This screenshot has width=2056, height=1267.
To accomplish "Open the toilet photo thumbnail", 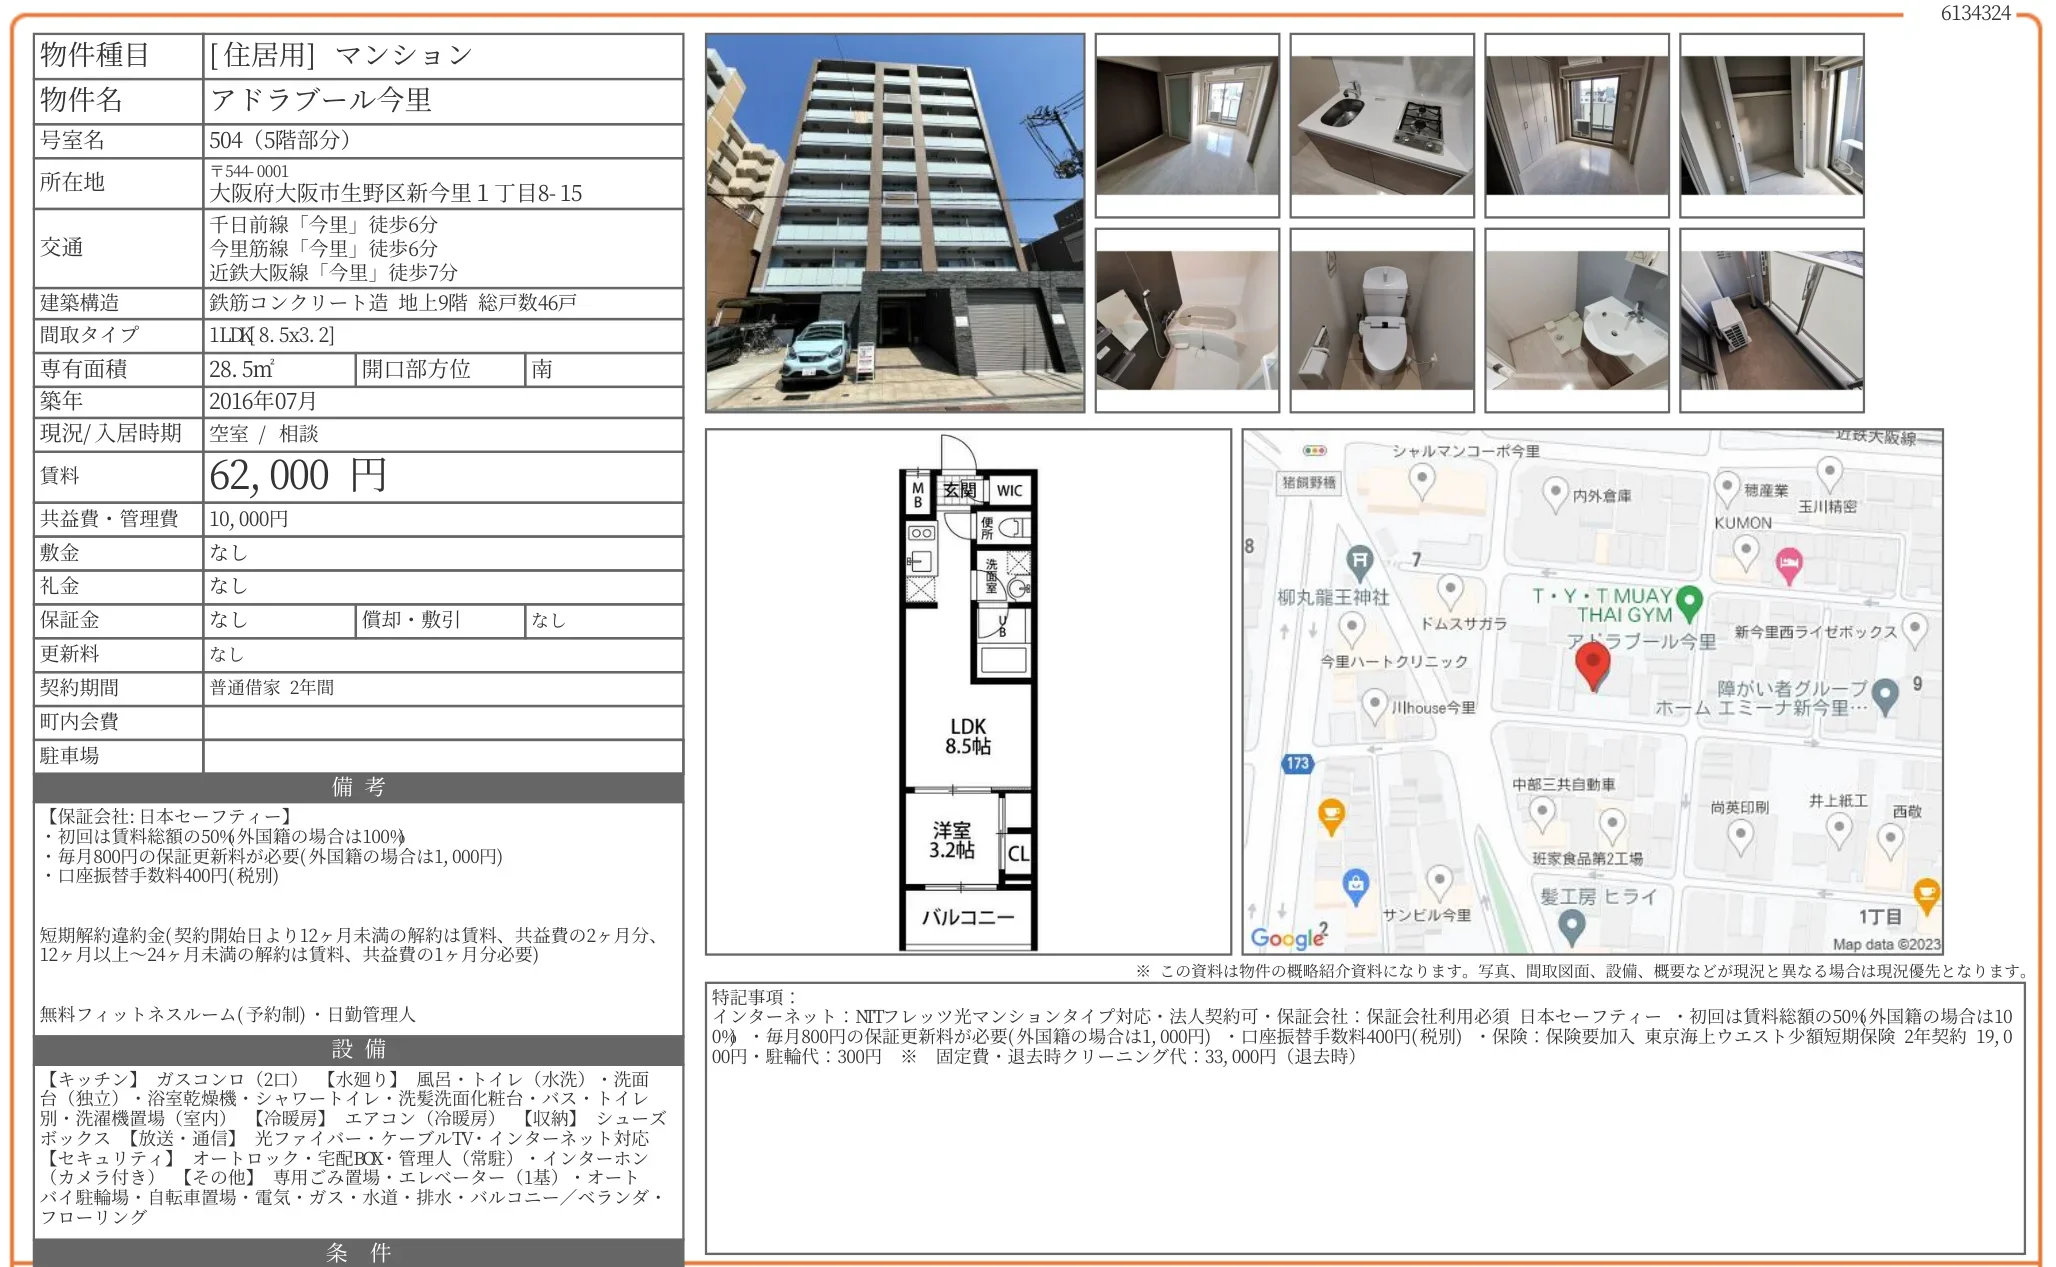I will (x=1381, y=320).
